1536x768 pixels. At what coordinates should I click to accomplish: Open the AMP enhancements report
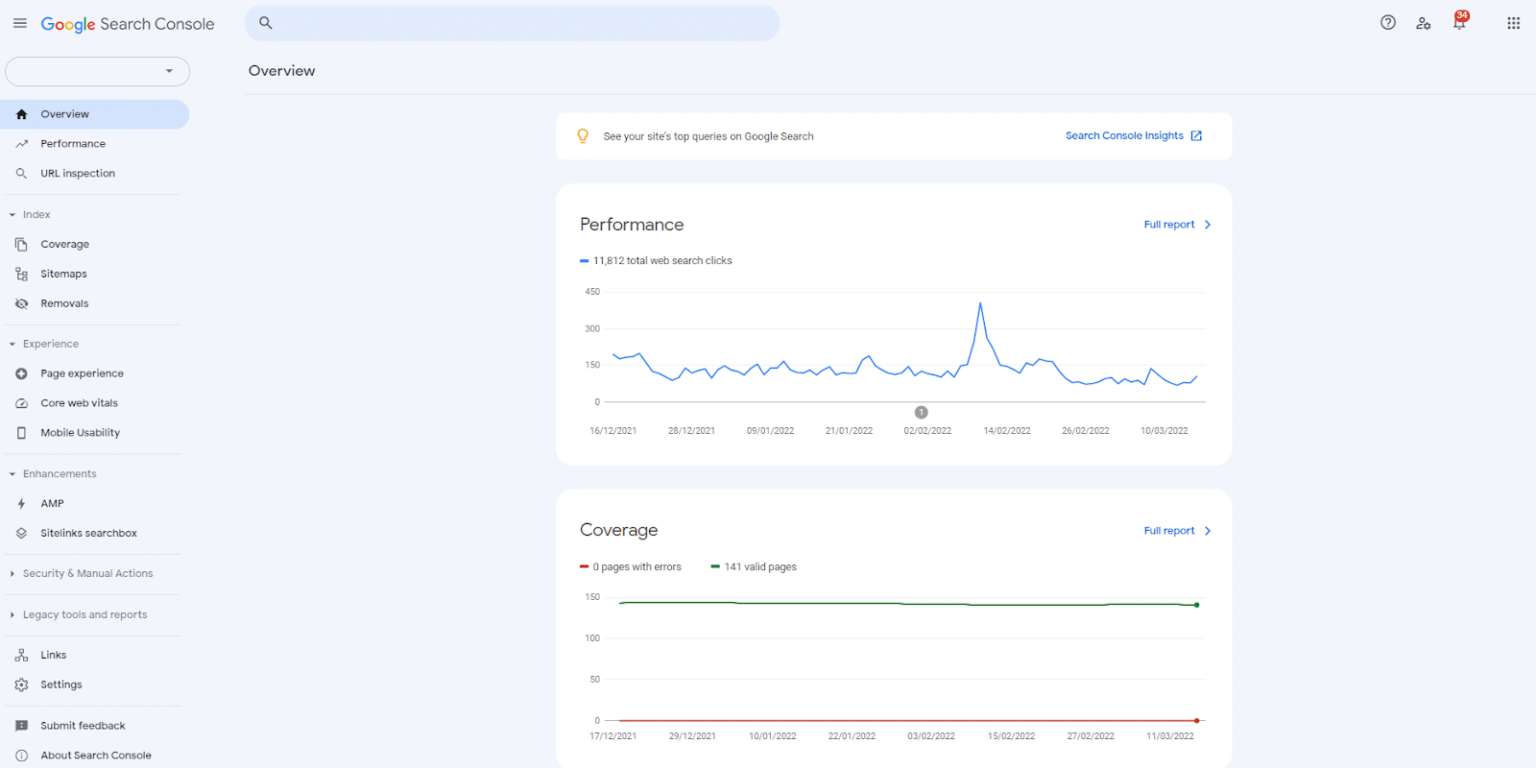(x=51, y=503)
